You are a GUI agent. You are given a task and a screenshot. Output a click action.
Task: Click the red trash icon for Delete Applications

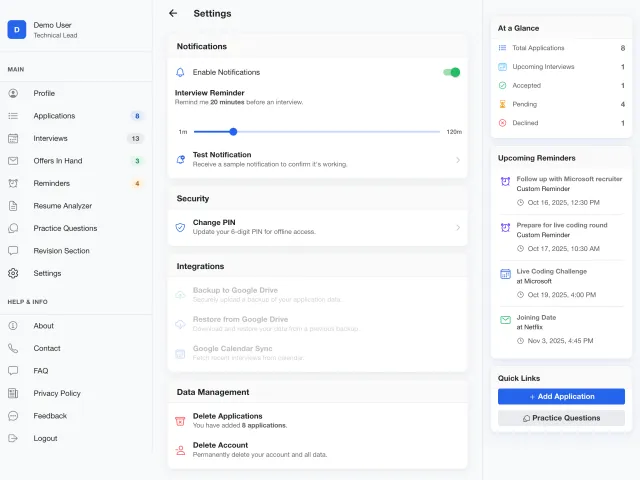[x=180, y=421]
